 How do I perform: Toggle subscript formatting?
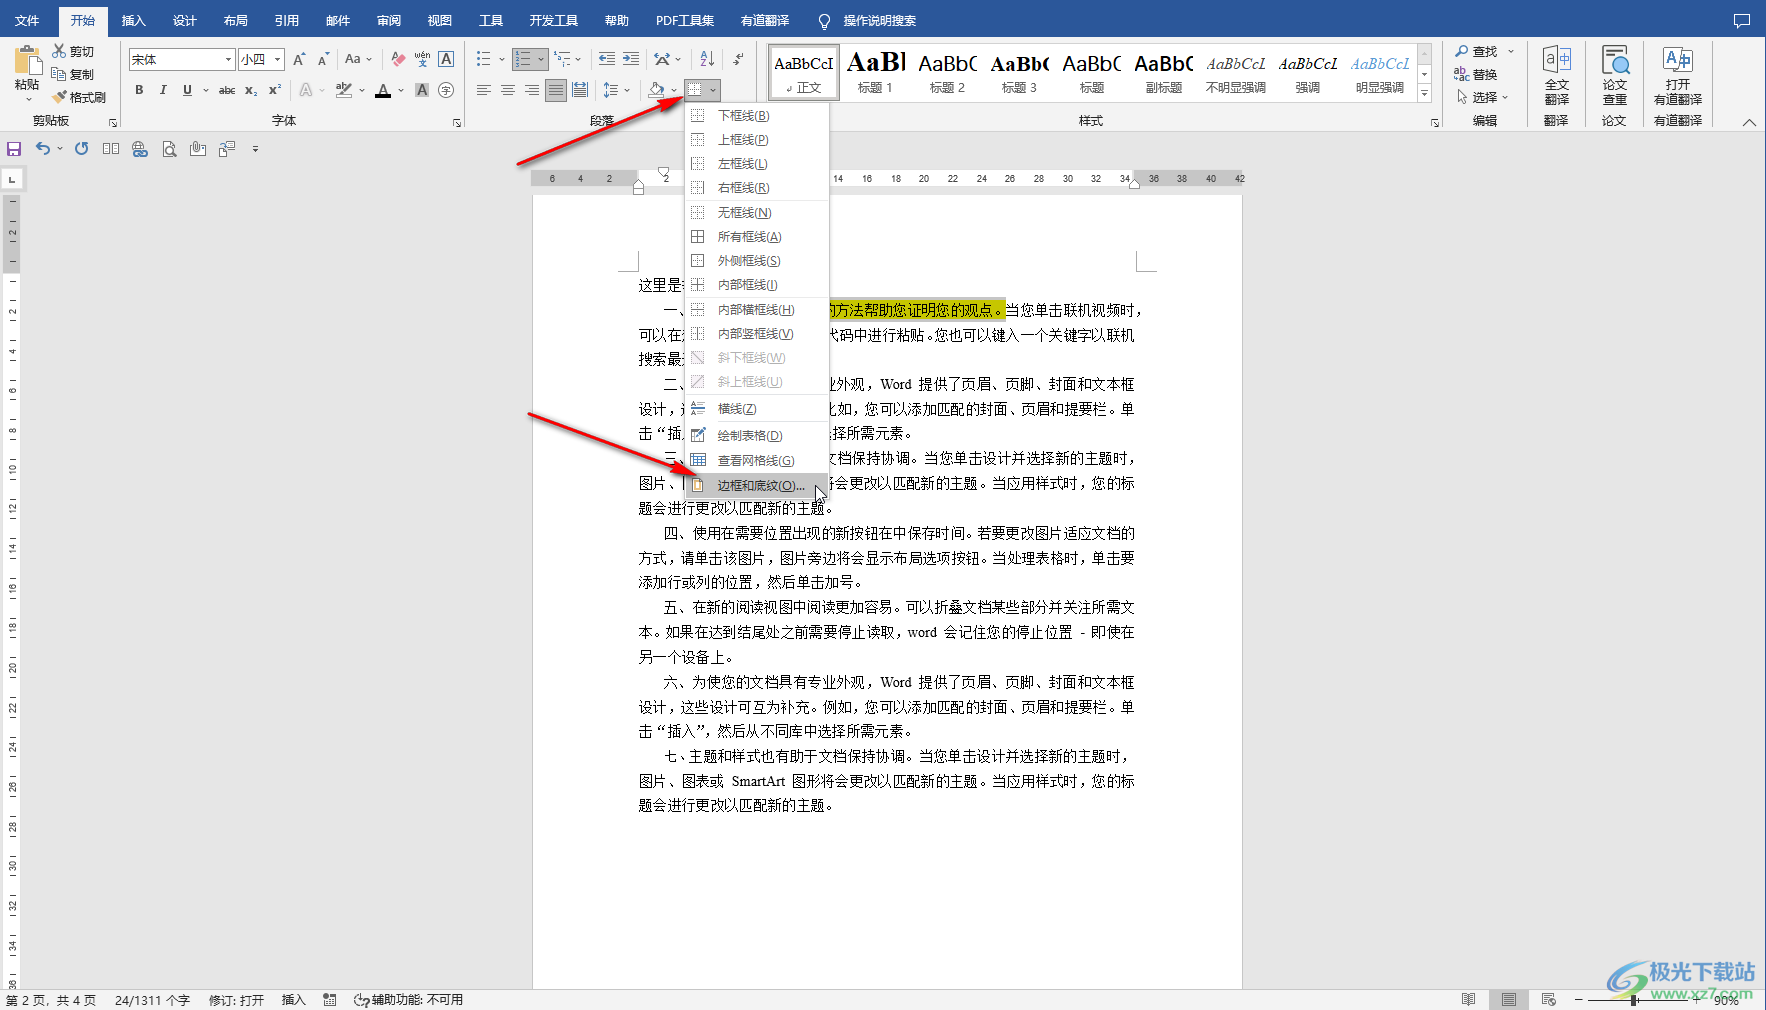251,90
